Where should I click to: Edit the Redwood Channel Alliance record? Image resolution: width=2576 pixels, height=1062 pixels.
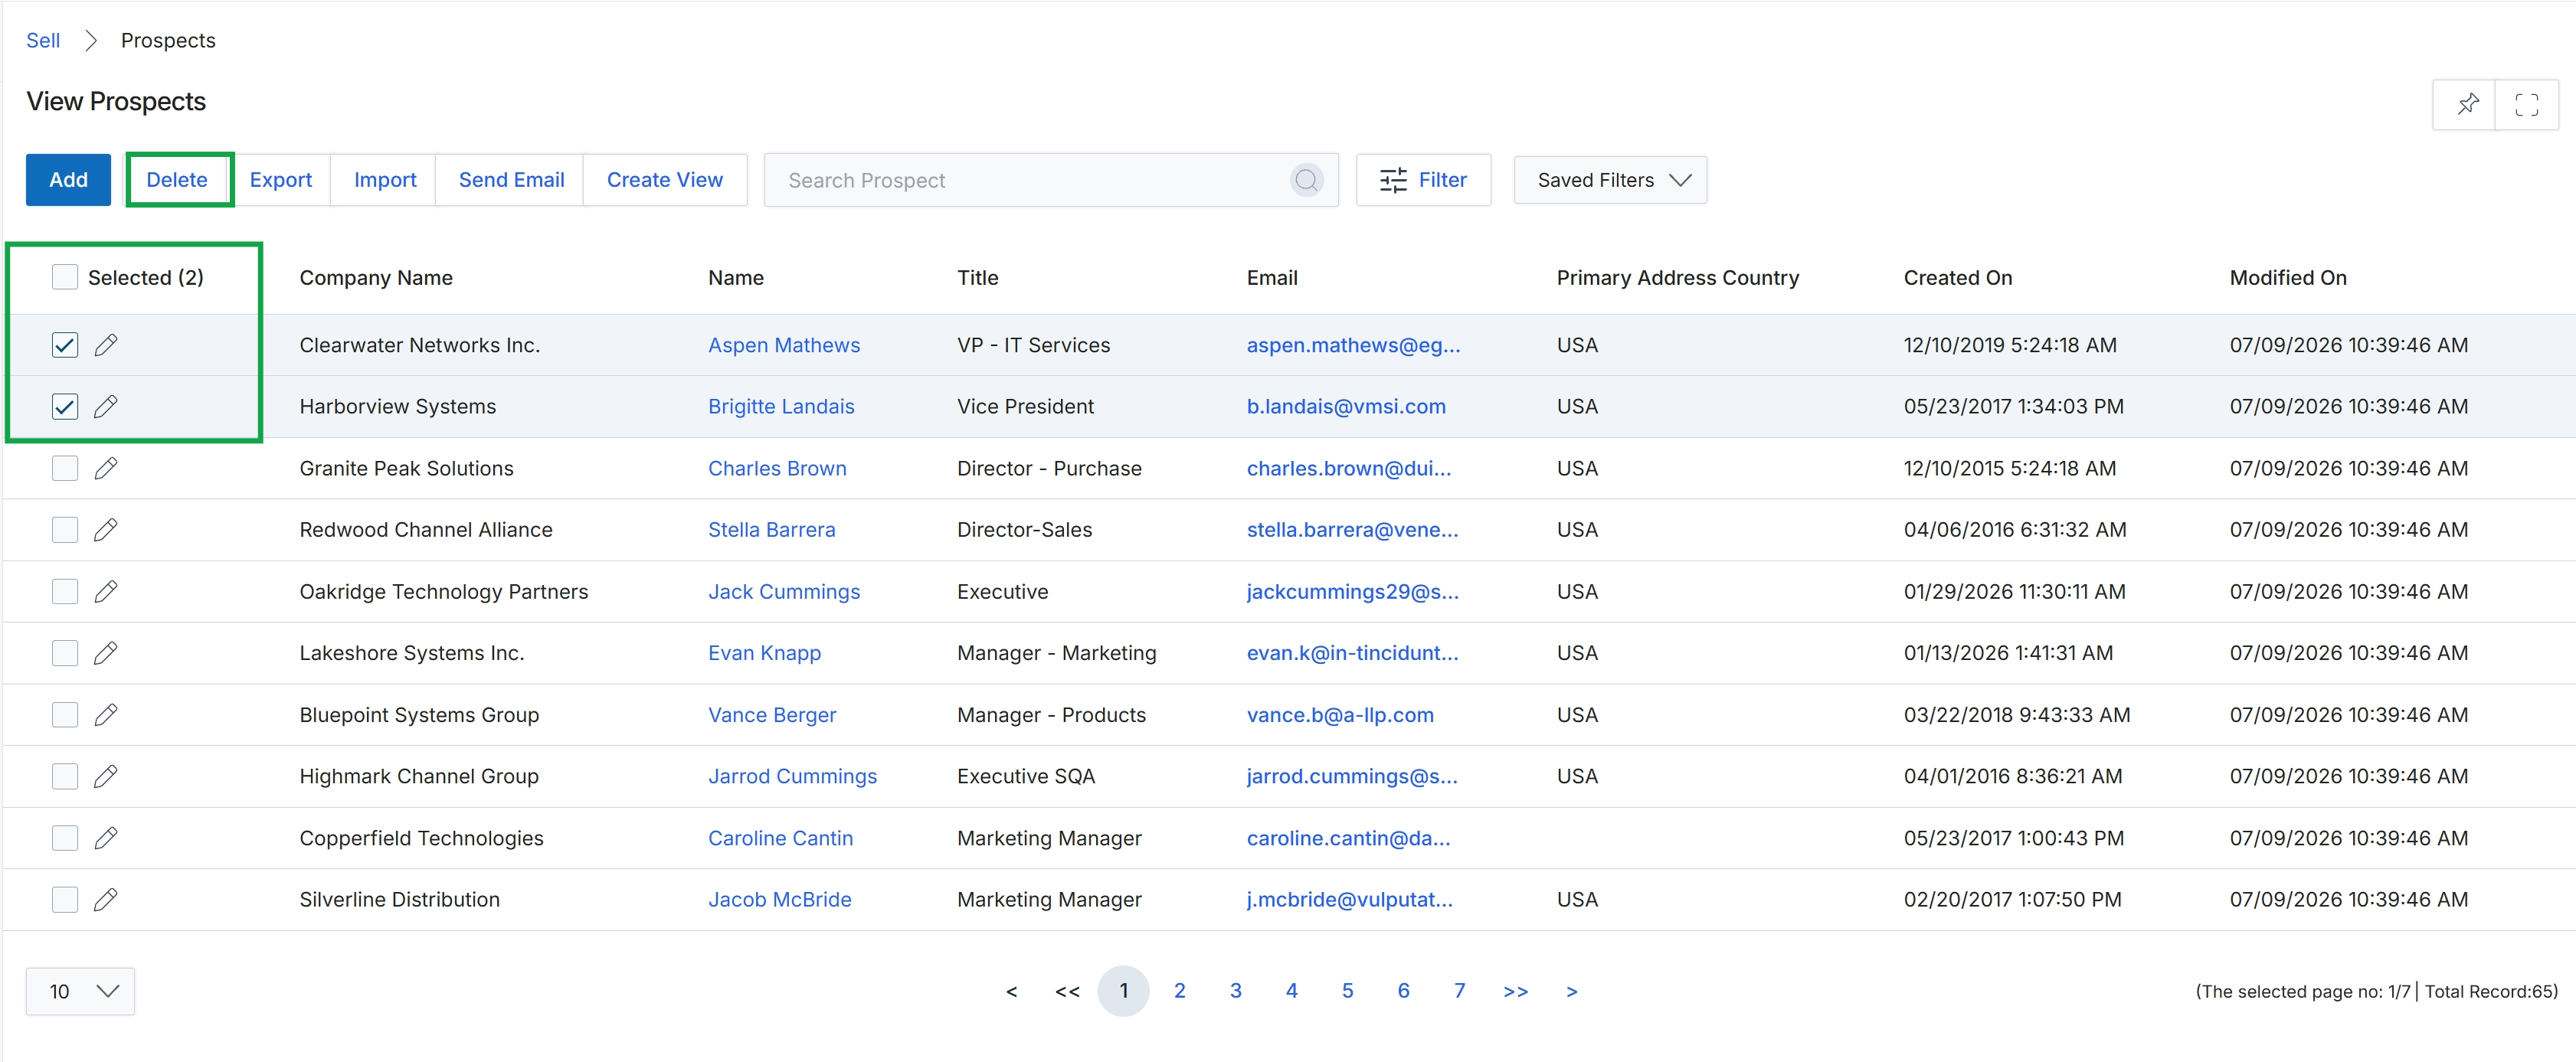pos(106,530)
